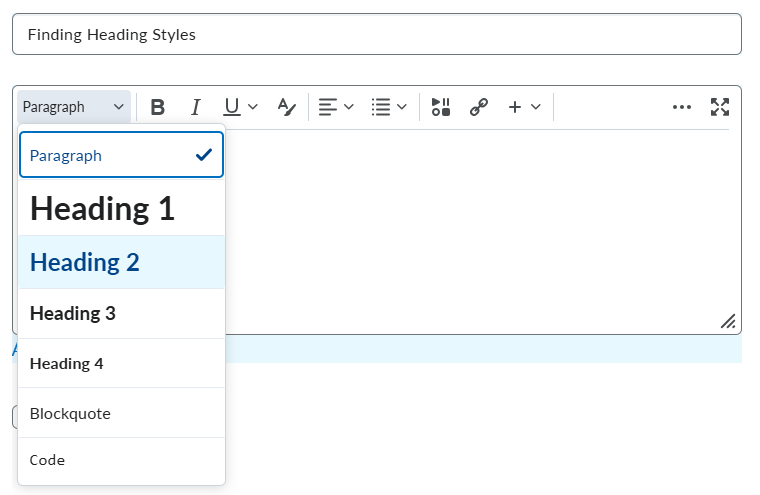The image size is (760, 495).
Task: Click the bulleted list icon
Action: tap(381, 107)
